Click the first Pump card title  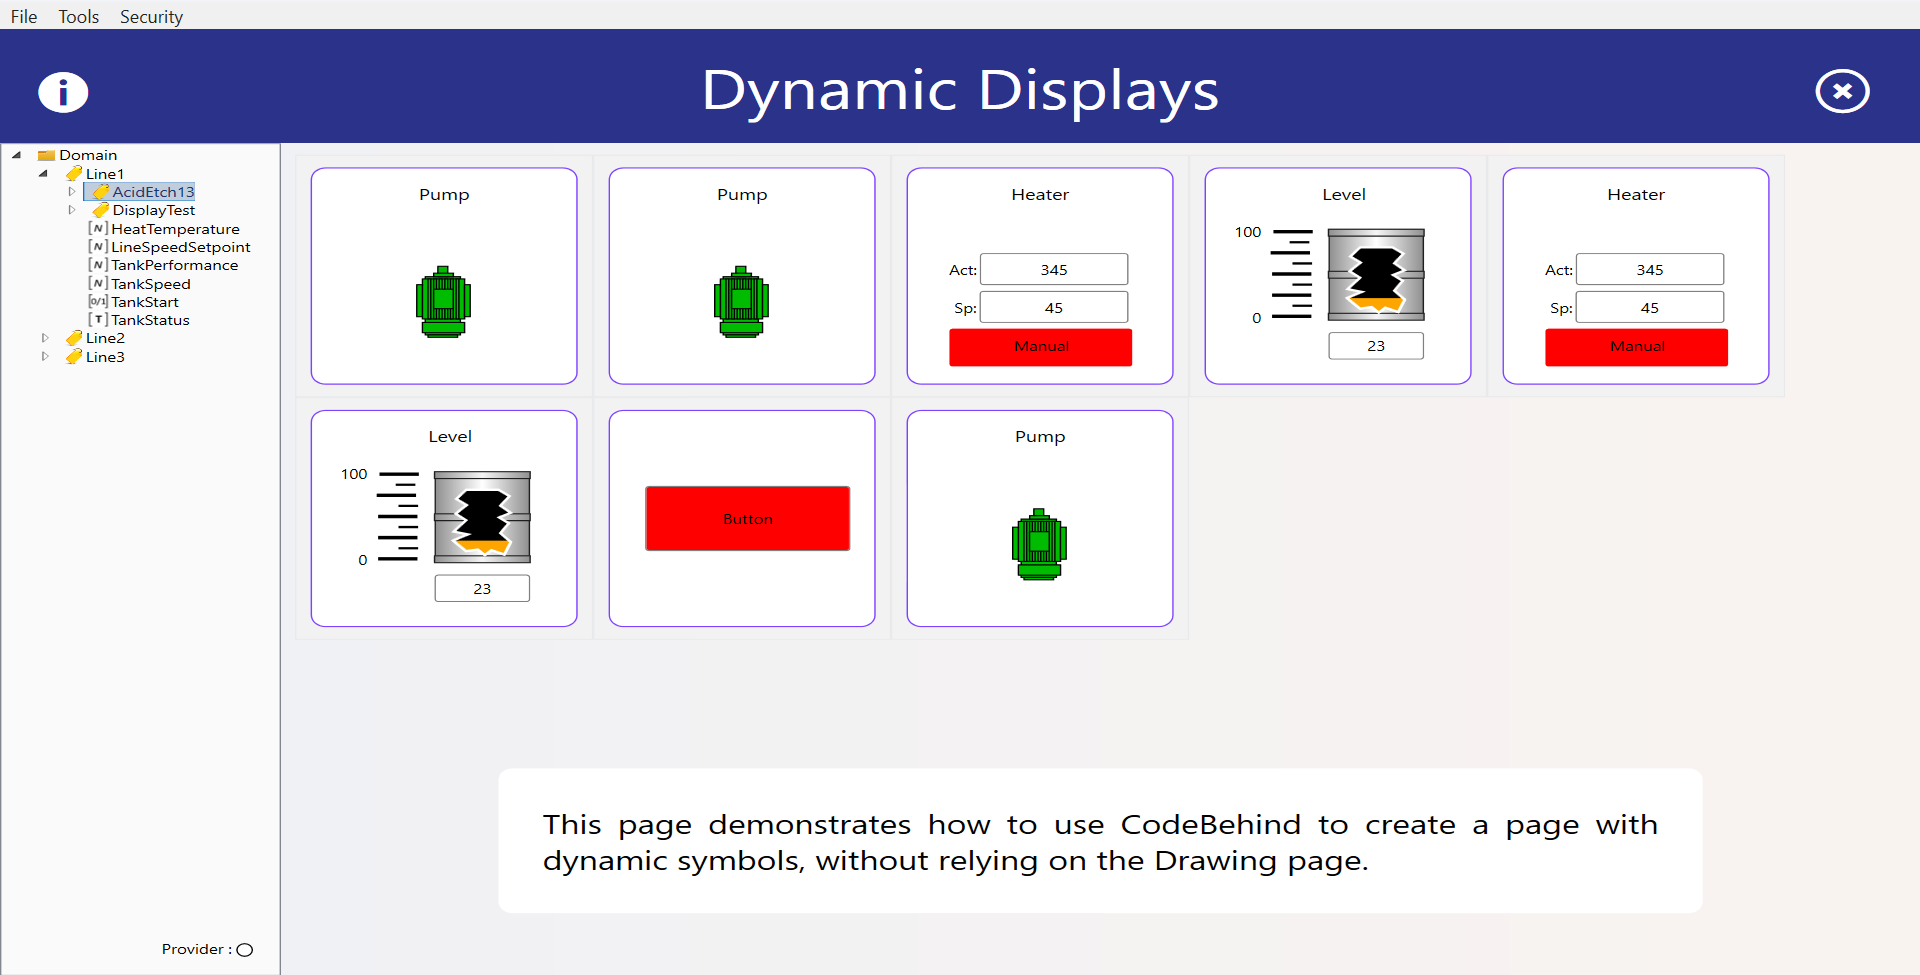[444, 195]
